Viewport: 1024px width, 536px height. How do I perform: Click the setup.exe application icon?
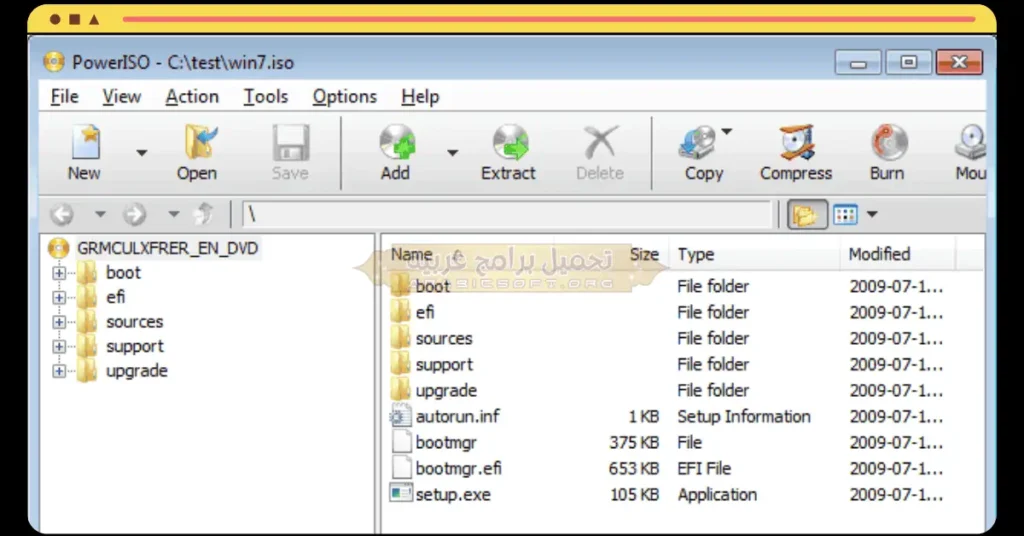401,493
